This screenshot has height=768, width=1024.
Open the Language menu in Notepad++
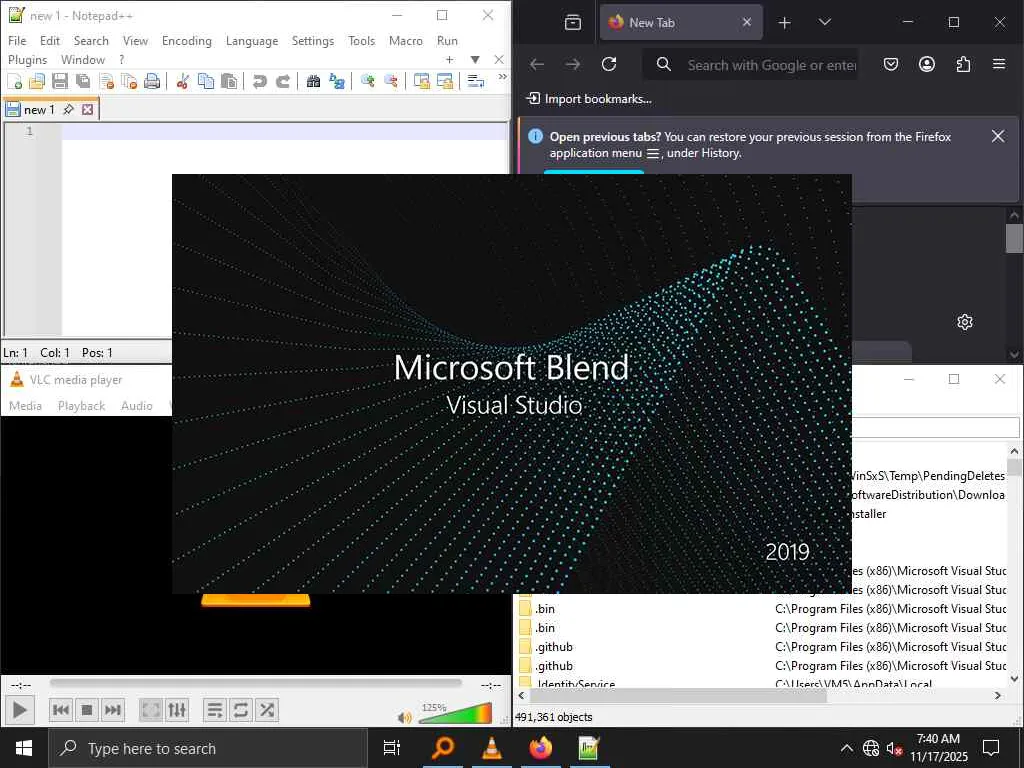coord(251,40)
